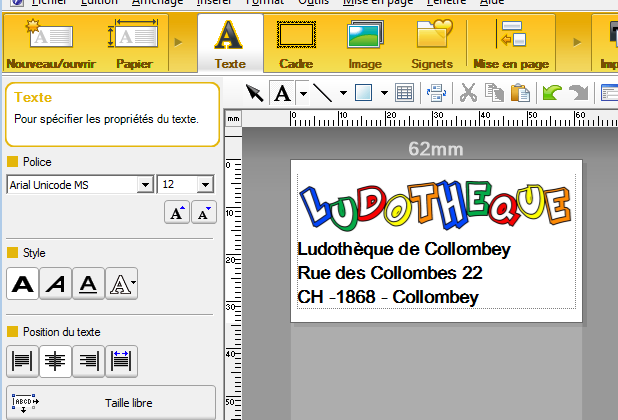Click the Position du texte heading

(61, 332)
